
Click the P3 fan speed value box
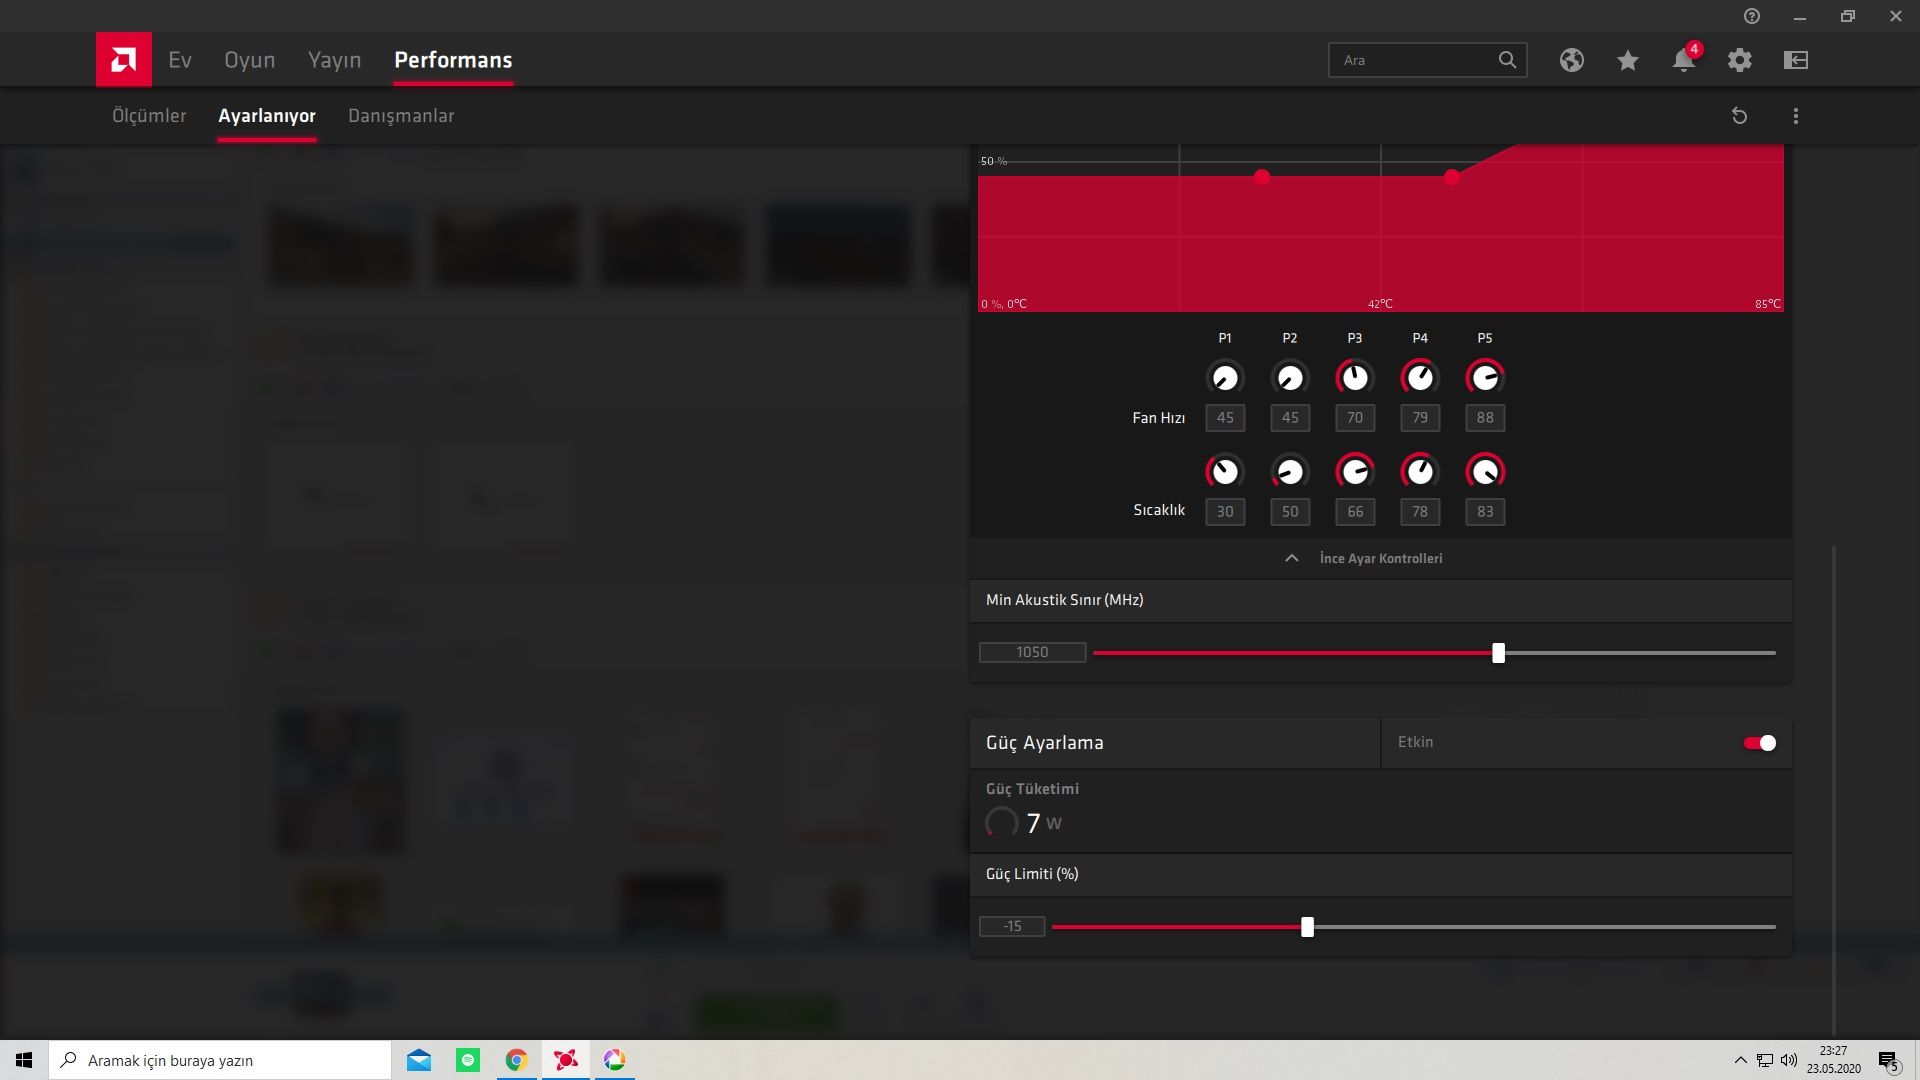(1355, 418)
